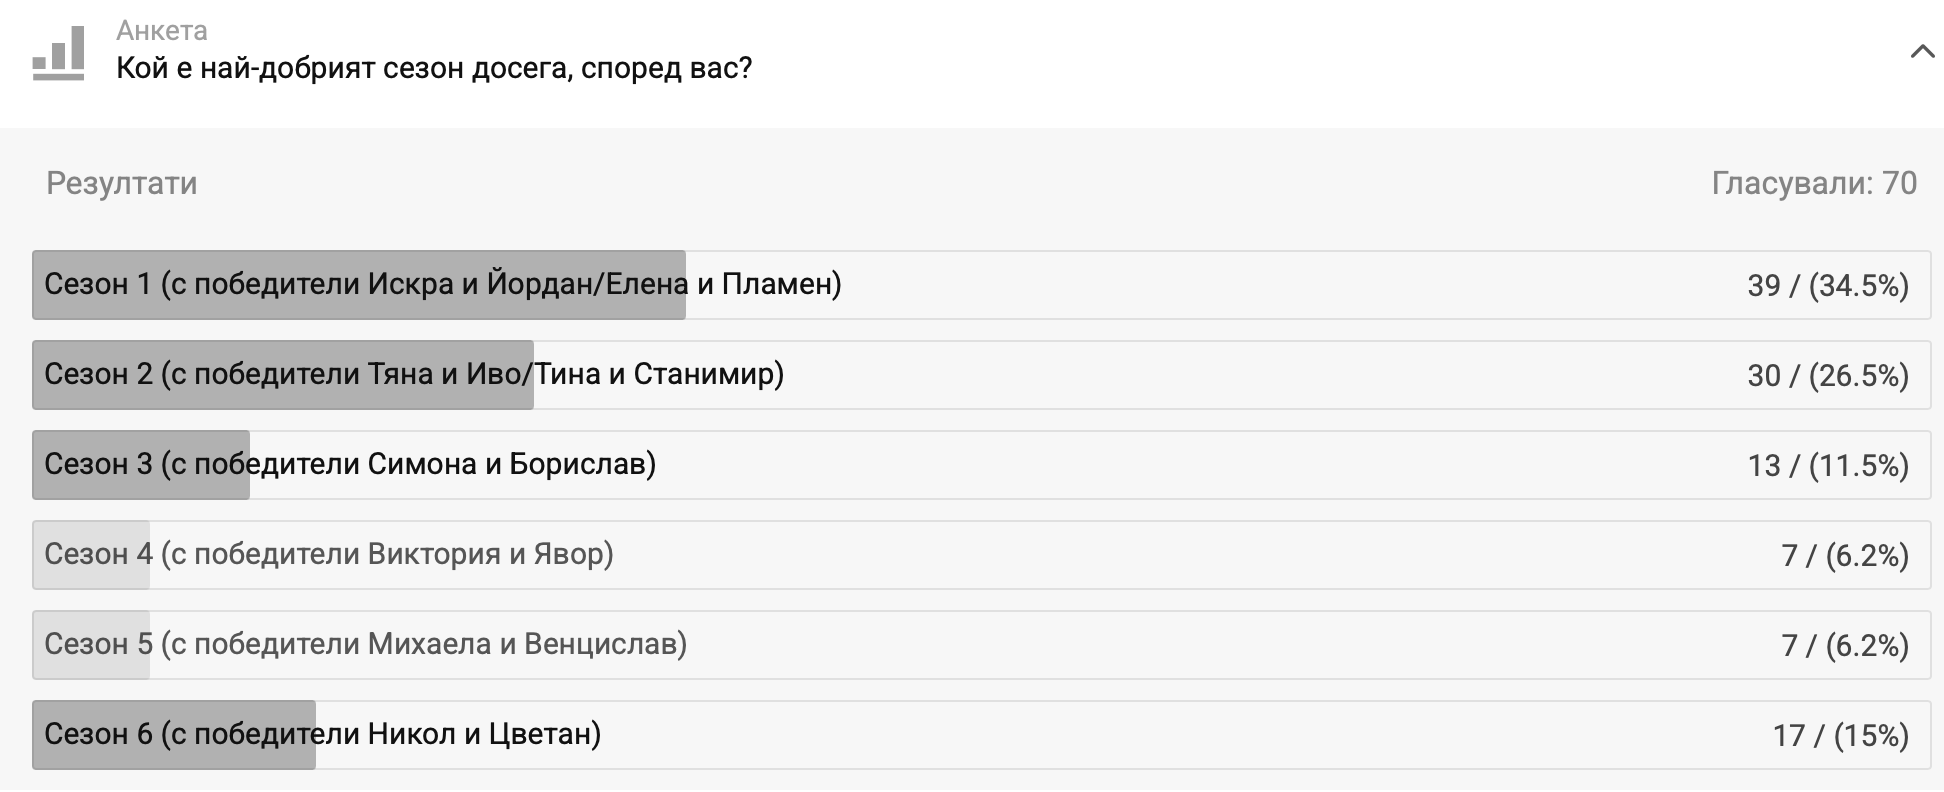Viewport: 1944px width, 792px height.
Task: Click the poll question about the best season
Action: point(434,68)
